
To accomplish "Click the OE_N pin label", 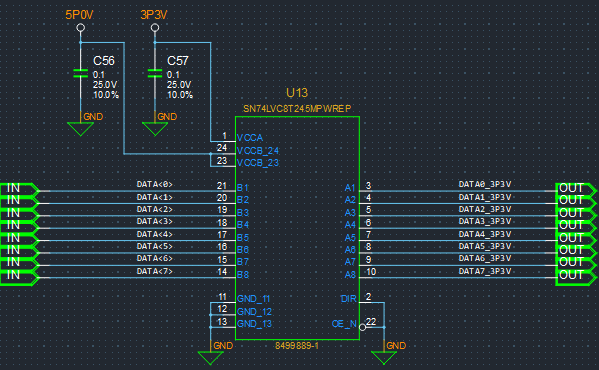I will [344, 324].
